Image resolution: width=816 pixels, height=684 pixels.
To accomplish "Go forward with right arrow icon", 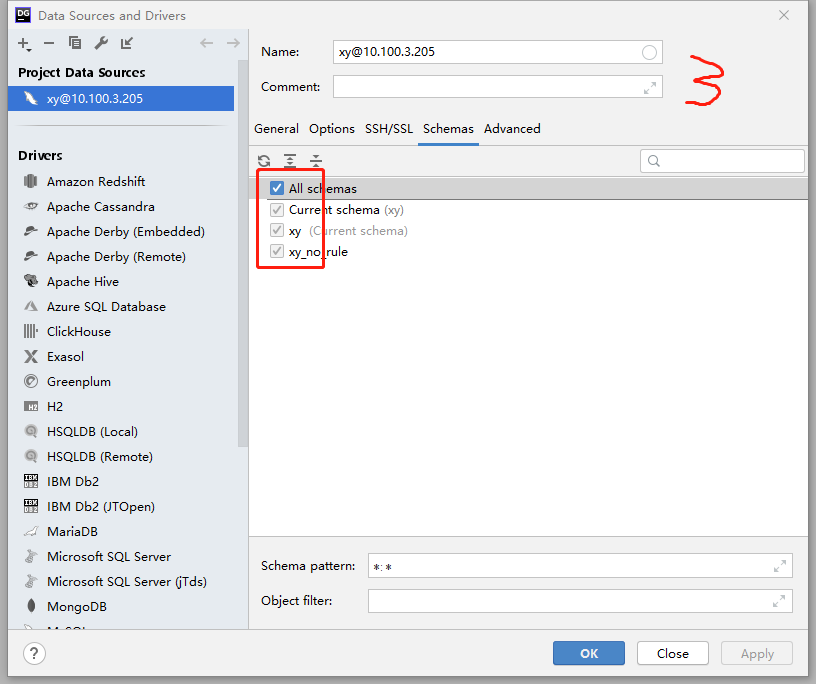I will (233, 43).
